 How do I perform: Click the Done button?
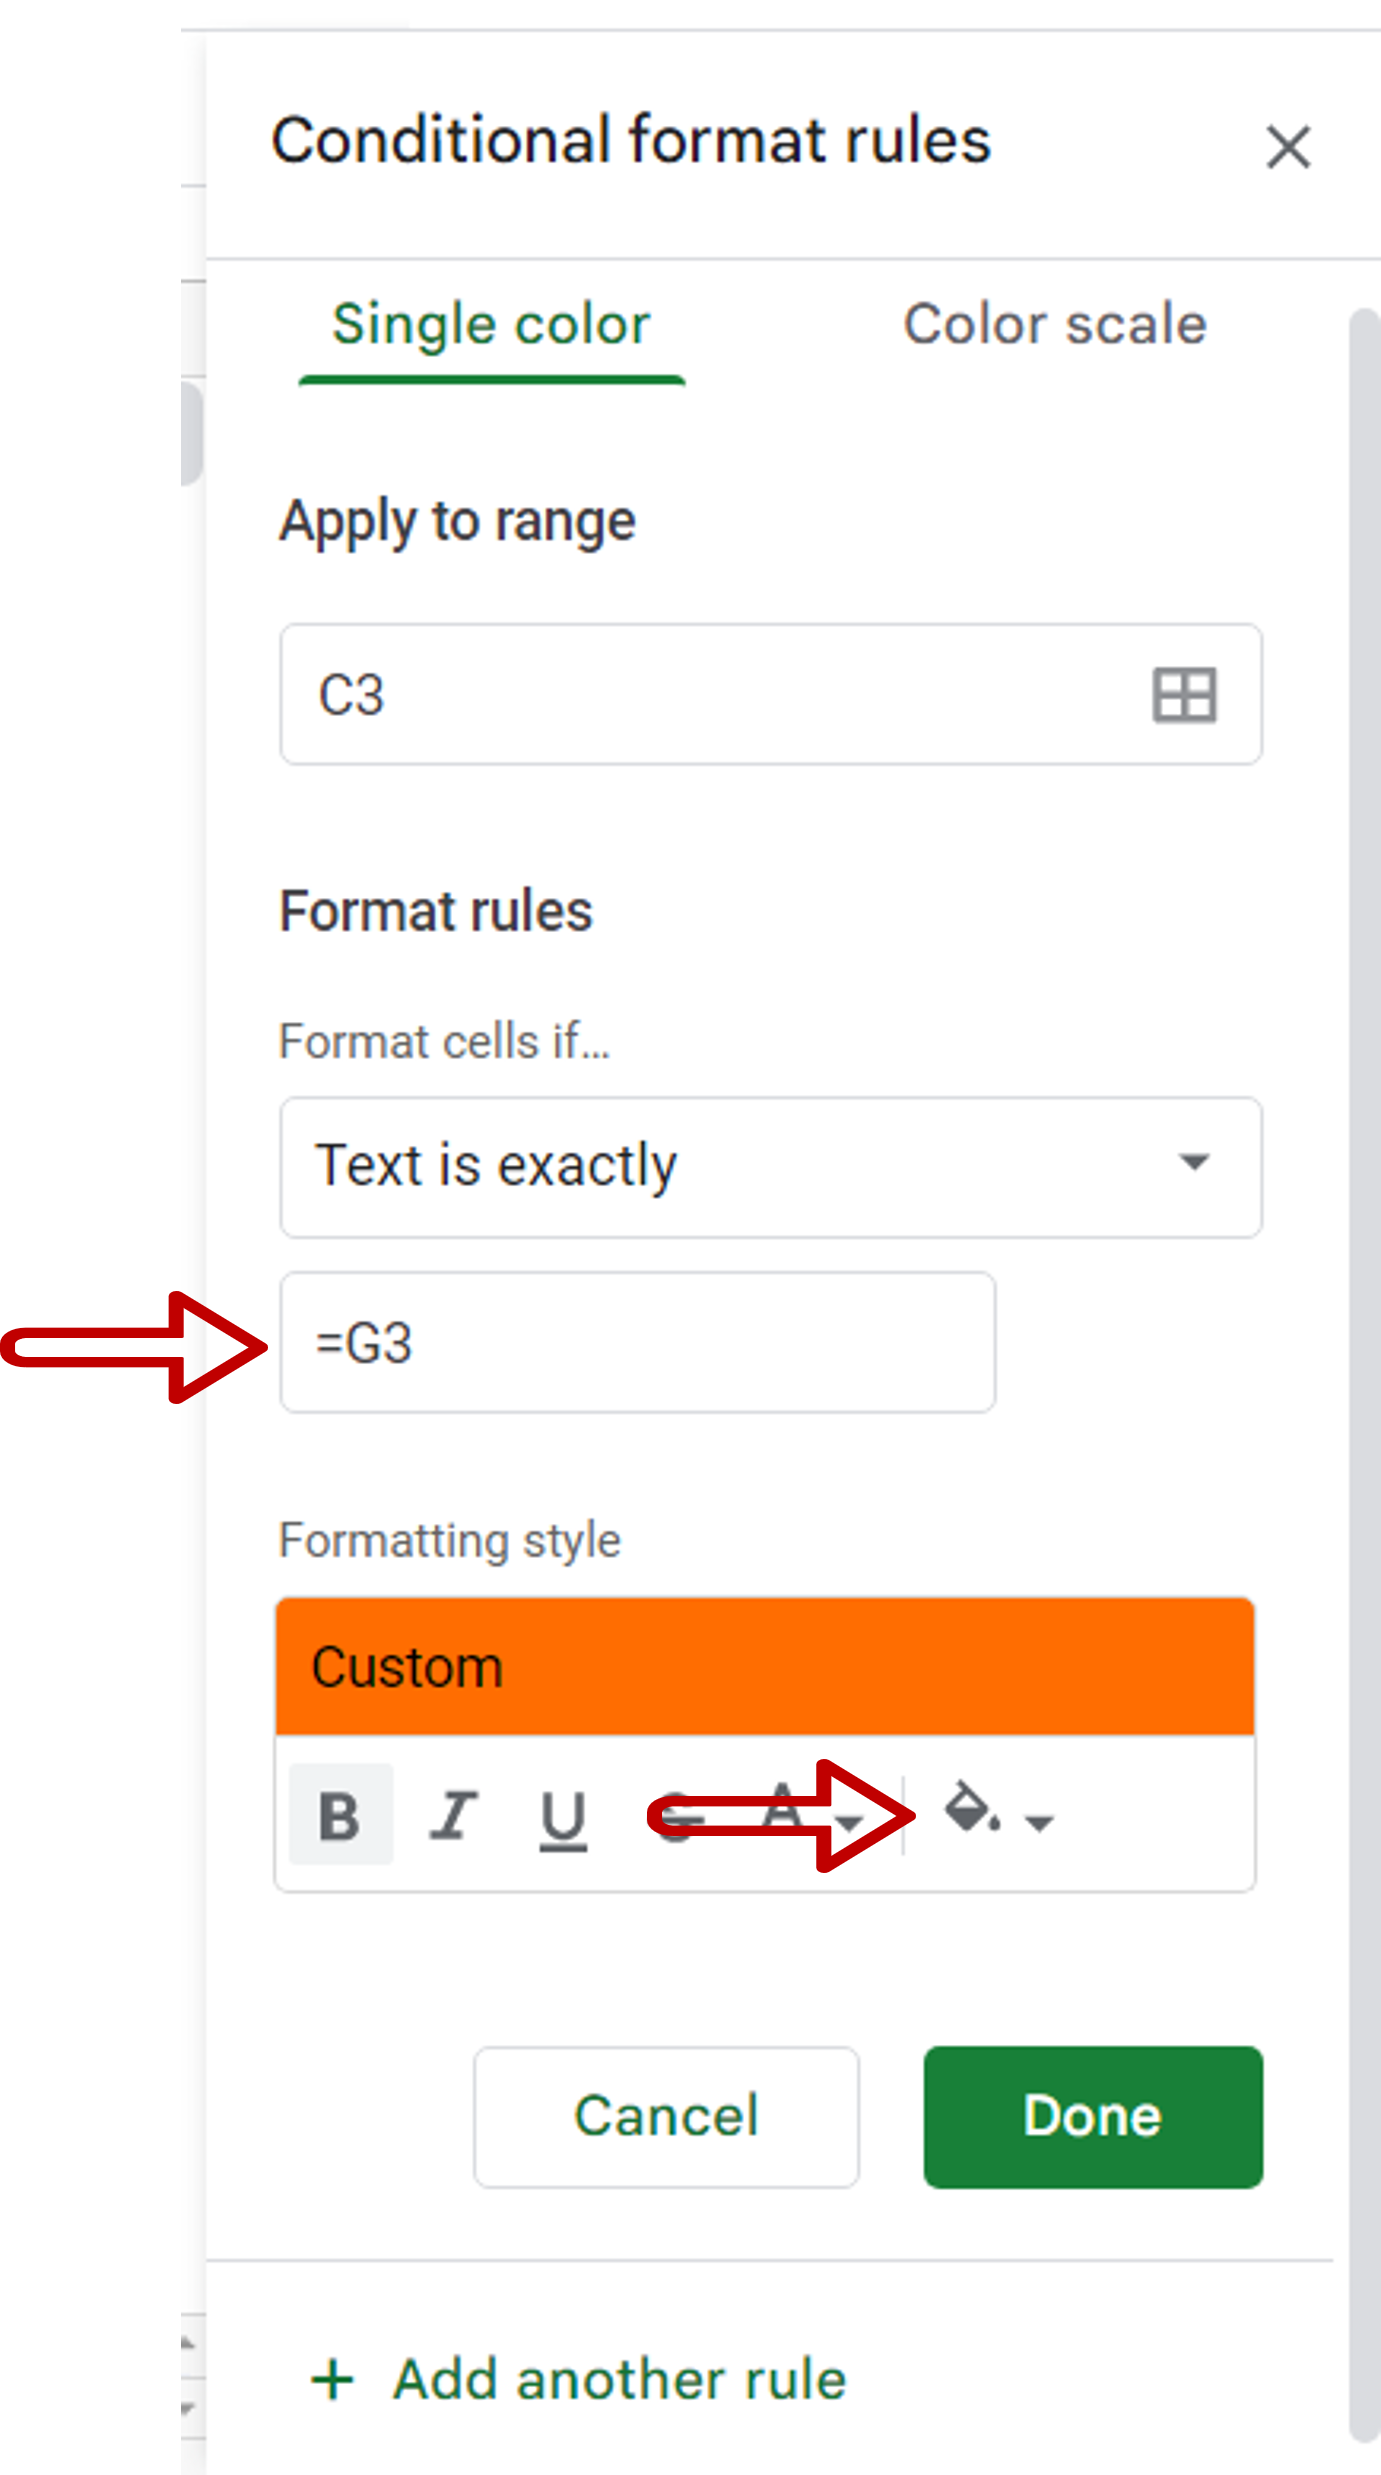click(x=1091, y=2114)
